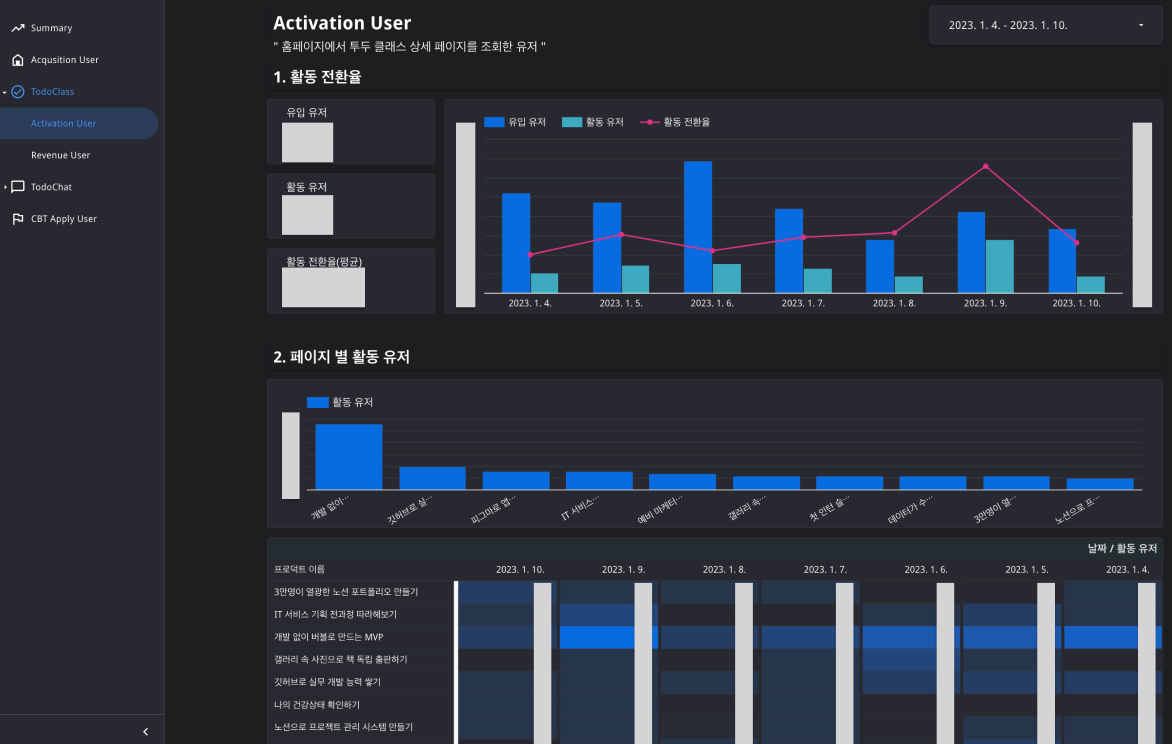Toggle the 활동 유저 legend in the page chart
Viewport: 1172px width, 744px height.
point(340,402)
